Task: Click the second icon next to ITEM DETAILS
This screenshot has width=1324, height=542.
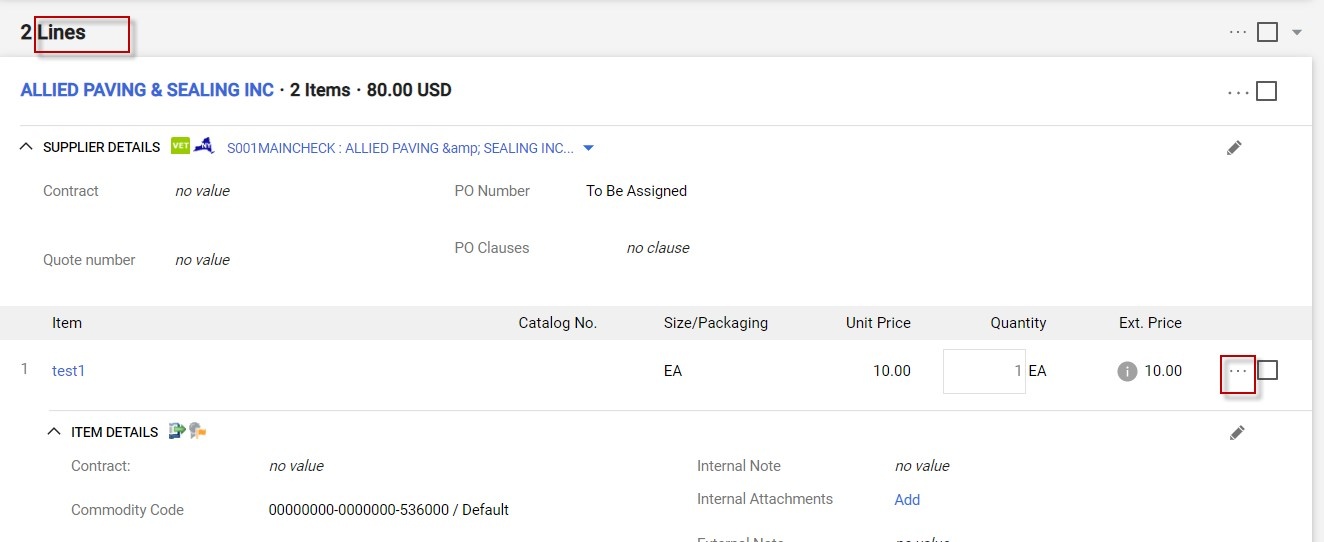Action: tap(198, 431)
